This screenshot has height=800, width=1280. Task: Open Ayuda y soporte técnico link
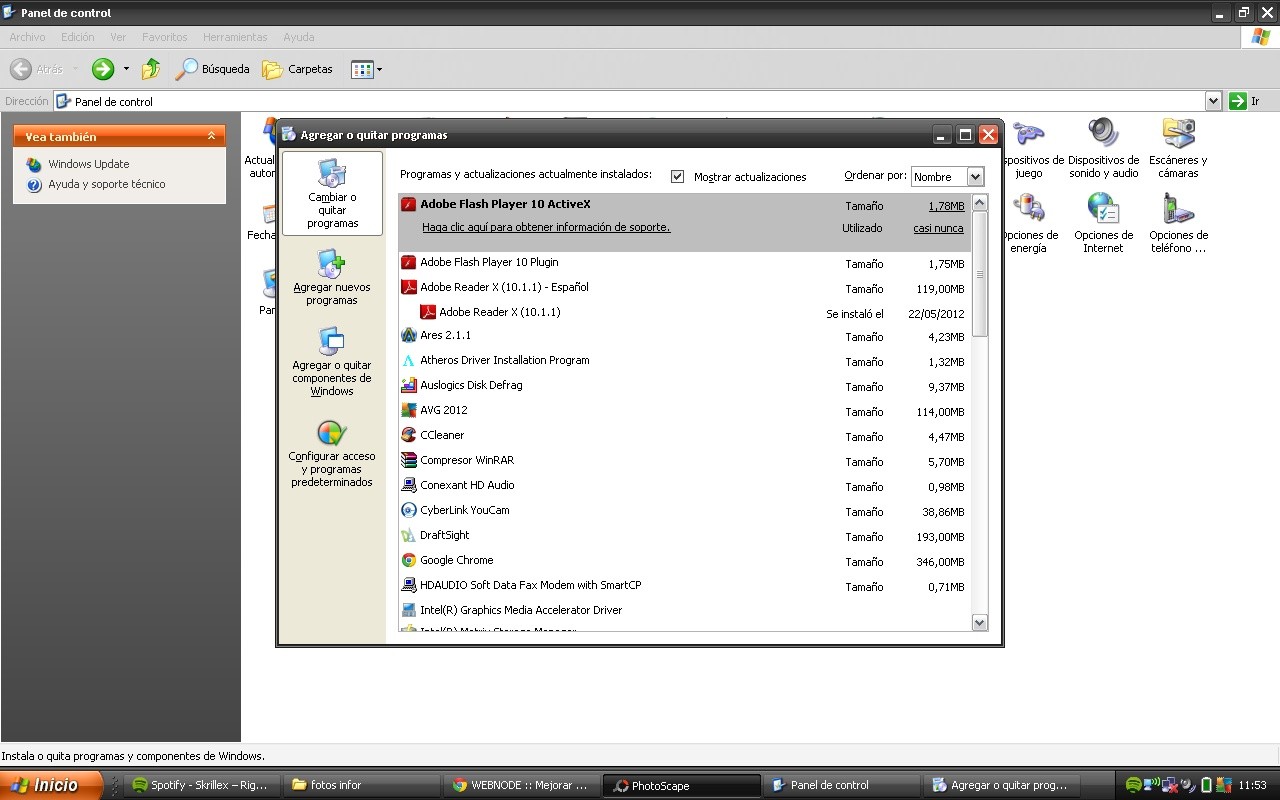click(x=107, y=184)
